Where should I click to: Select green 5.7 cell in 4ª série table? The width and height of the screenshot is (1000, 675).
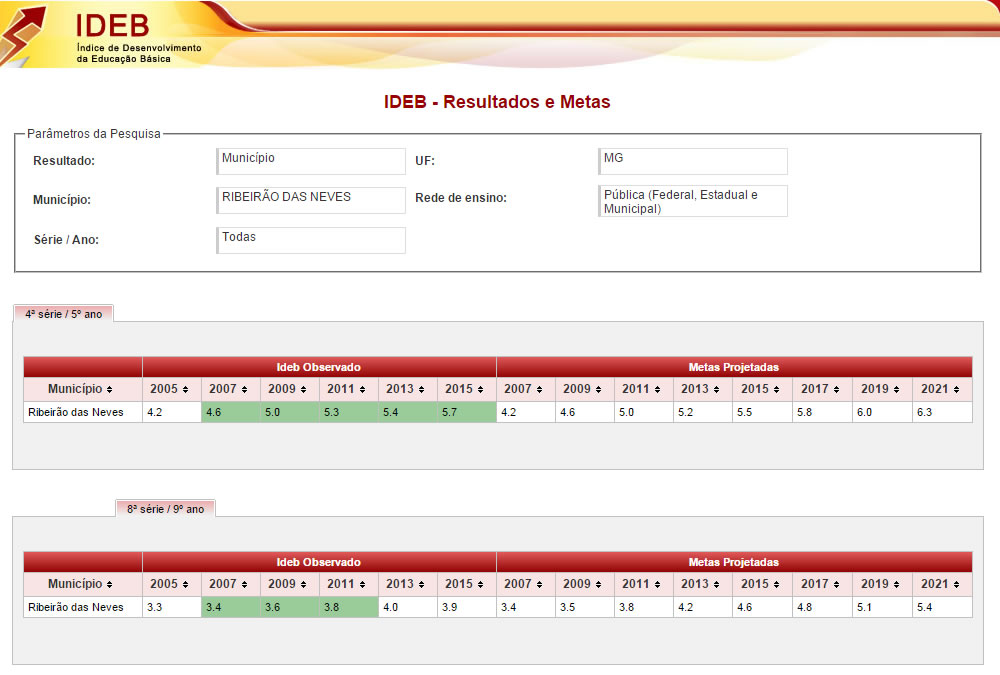point(466,412)
